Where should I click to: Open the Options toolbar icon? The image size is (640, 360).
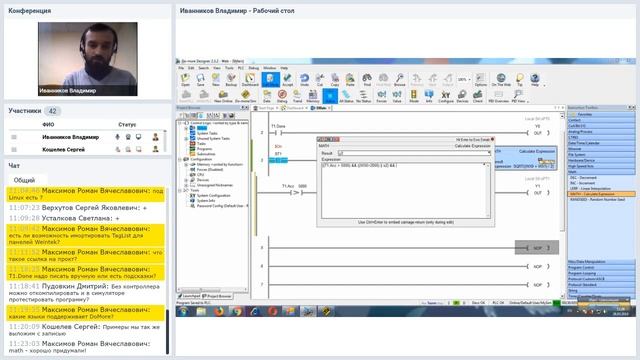click(481, 79)
